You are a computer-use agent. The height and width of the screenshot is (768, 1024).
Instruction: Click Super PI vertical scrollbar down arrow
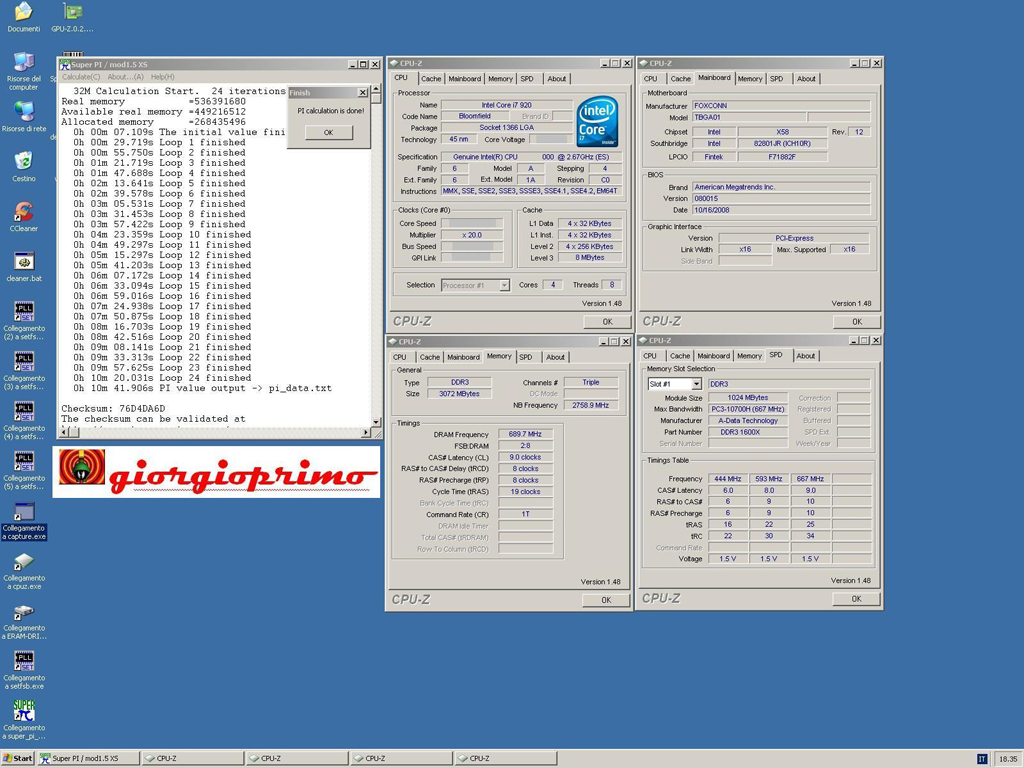(x=376, y=422)
